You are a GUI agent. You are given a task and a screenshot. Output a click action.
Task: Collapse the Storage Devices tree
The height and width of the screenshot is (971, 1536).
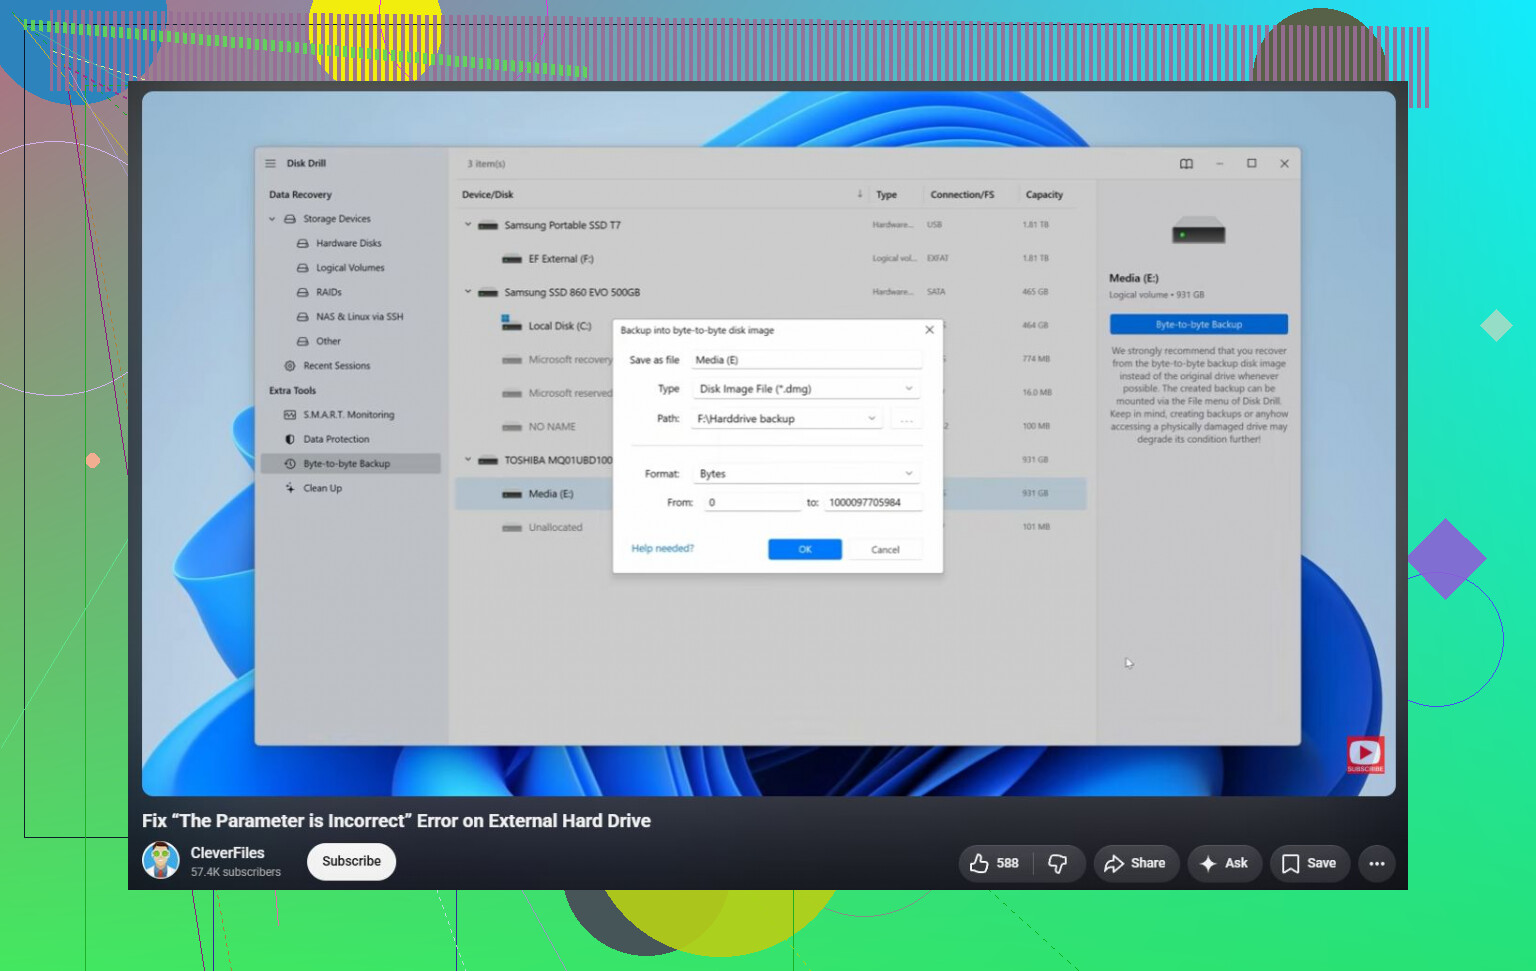272,219
